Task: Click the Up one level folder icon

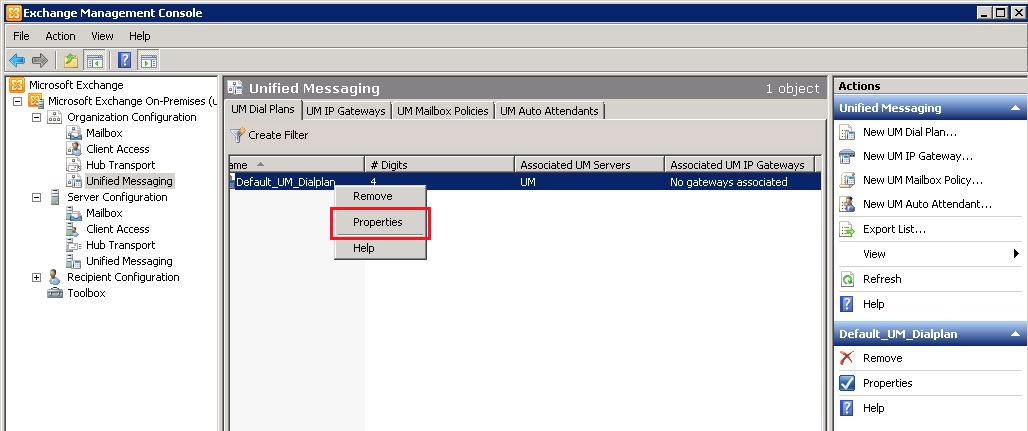Action: (x=71, y=61)
